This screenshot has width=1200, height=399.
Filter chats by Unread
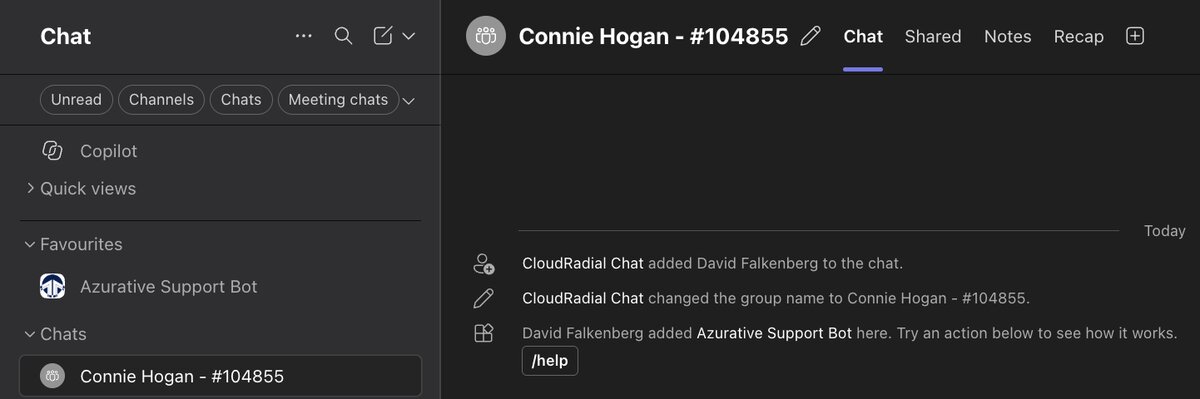click(x=77, y=100)
